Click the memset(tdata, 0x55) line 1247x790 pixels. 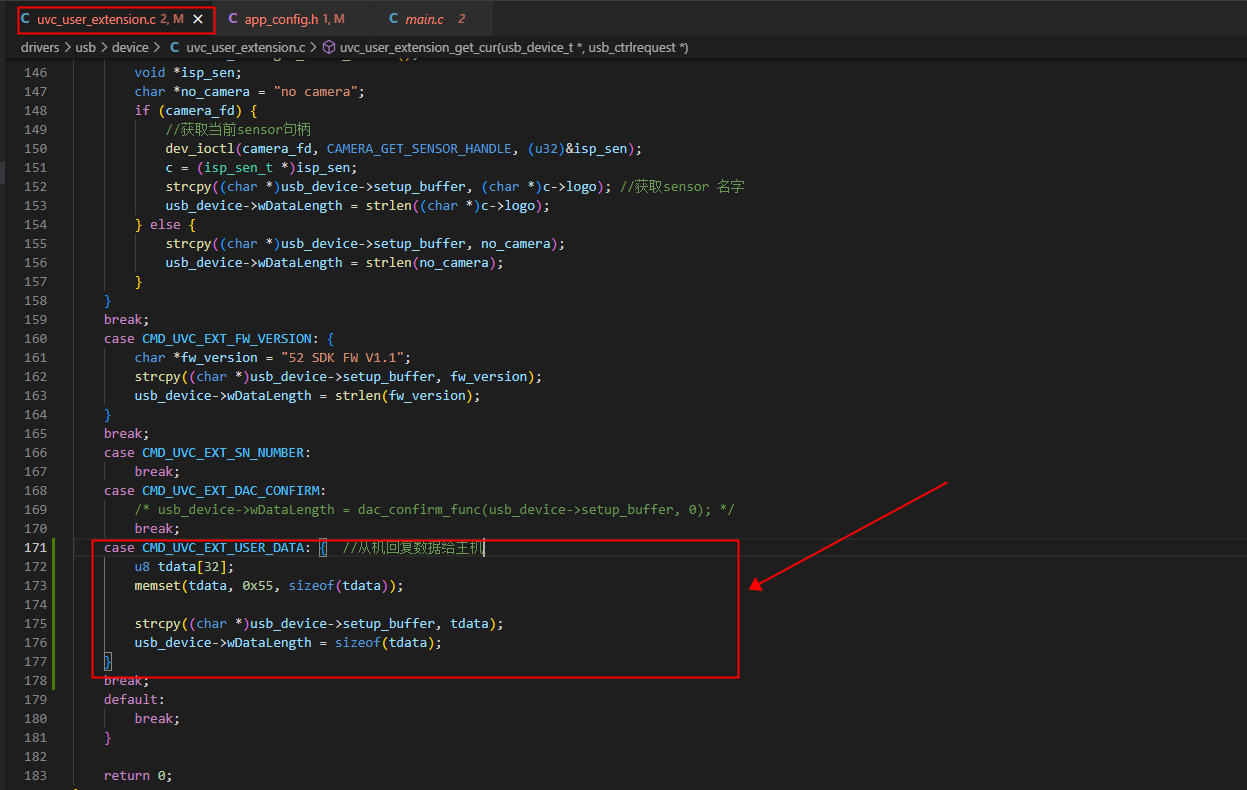(x=269, y=585)
